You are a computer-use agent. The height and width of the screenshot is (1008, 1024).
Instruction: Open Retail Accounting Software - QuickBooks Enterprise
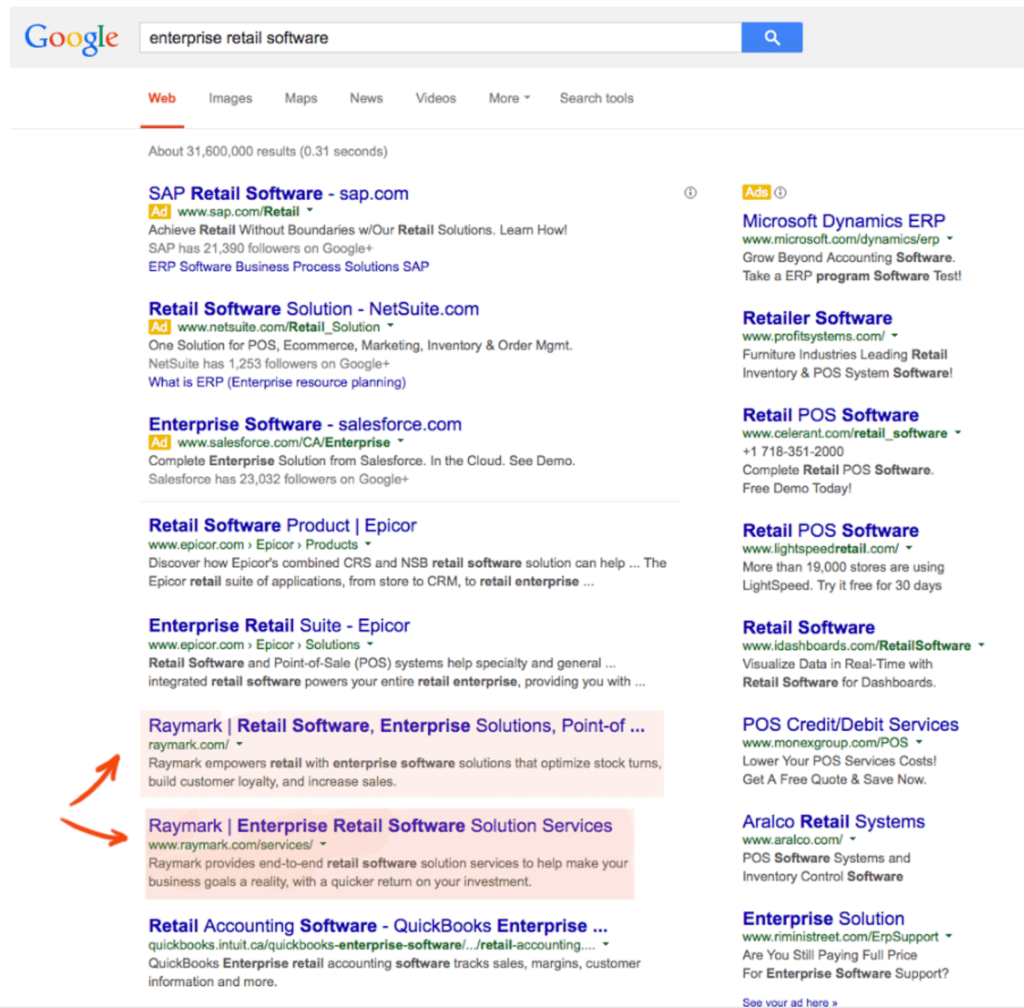click(378, 926)
